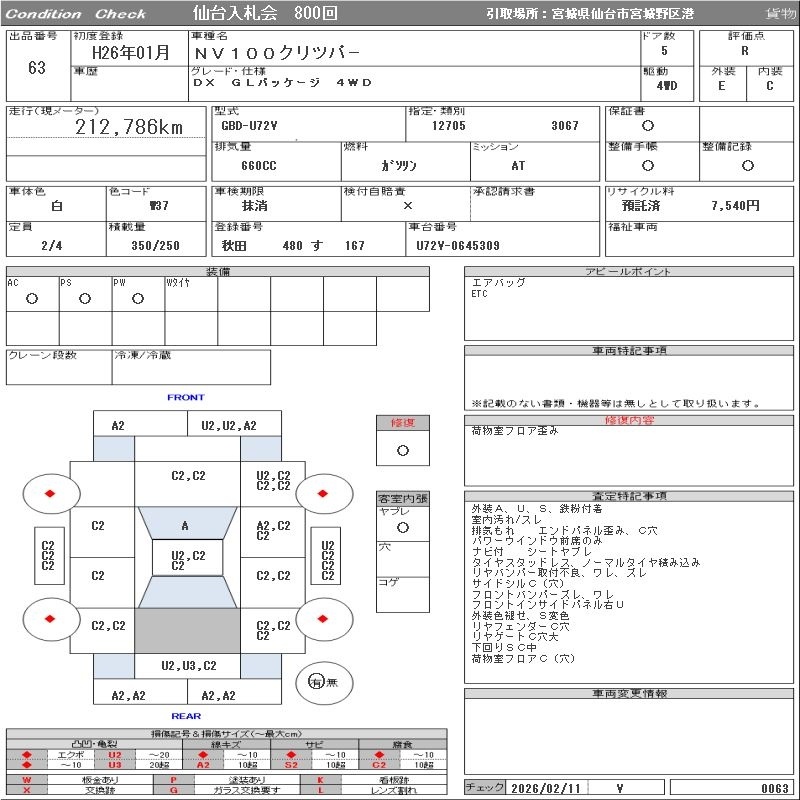The width and height of the screenshot is (800, 800).
Task: Select the ヤブレ interior tear circle
Action: click(x=403, y=528)
